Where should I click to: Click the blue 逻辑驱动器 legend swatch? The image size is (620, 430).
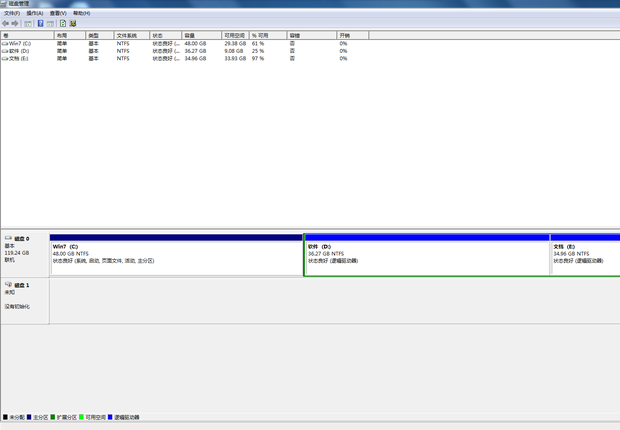(x=111, y=417)
